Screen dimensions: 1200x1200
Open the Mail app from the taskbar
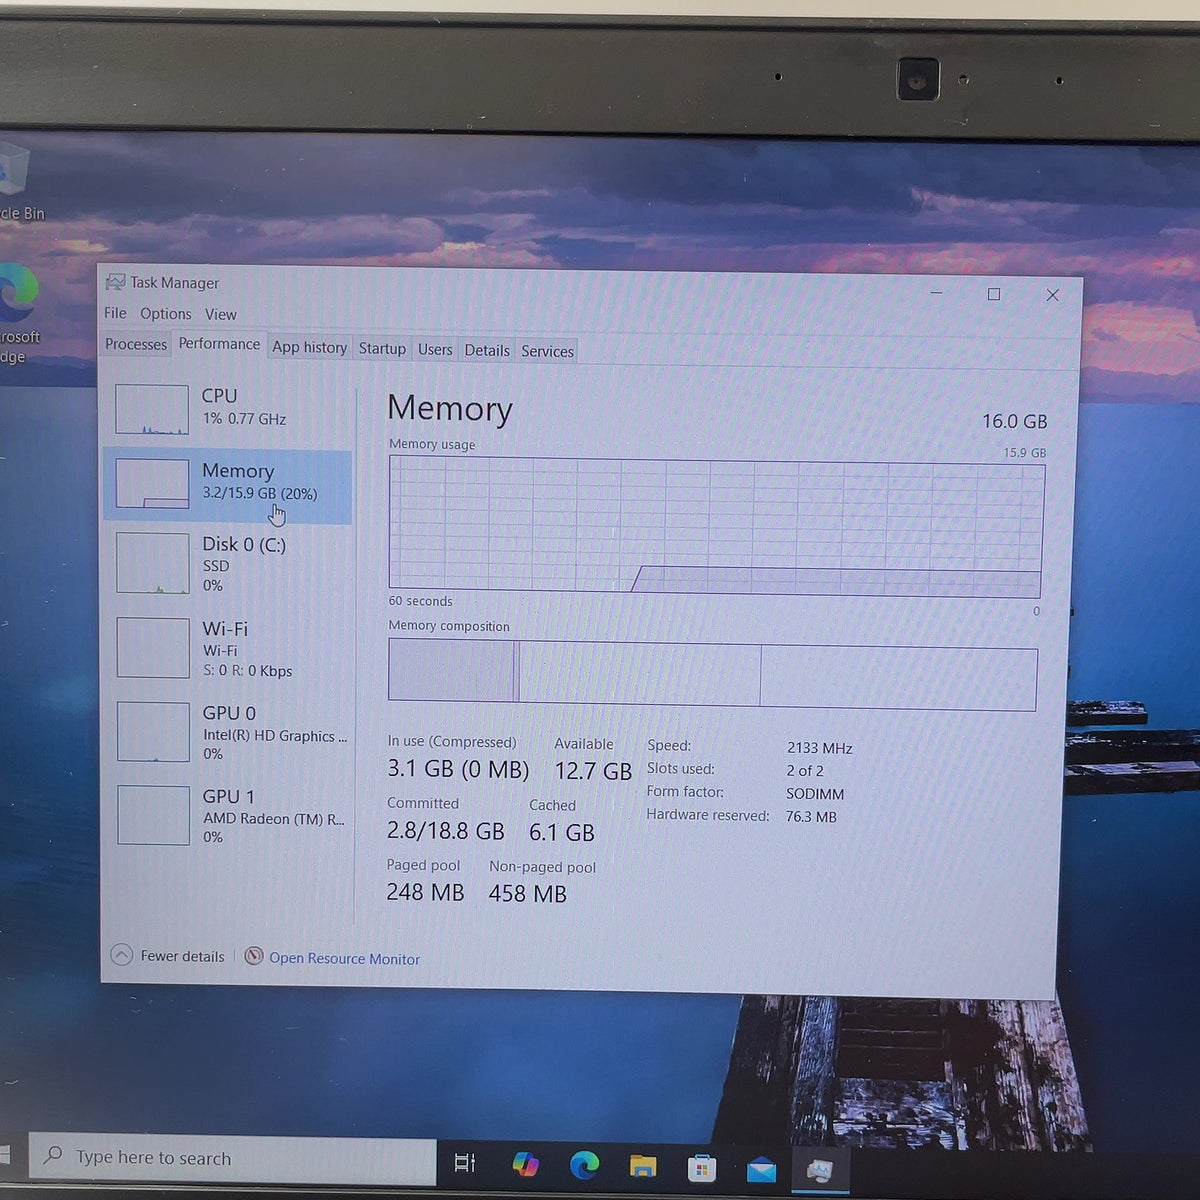(761, 1168)
